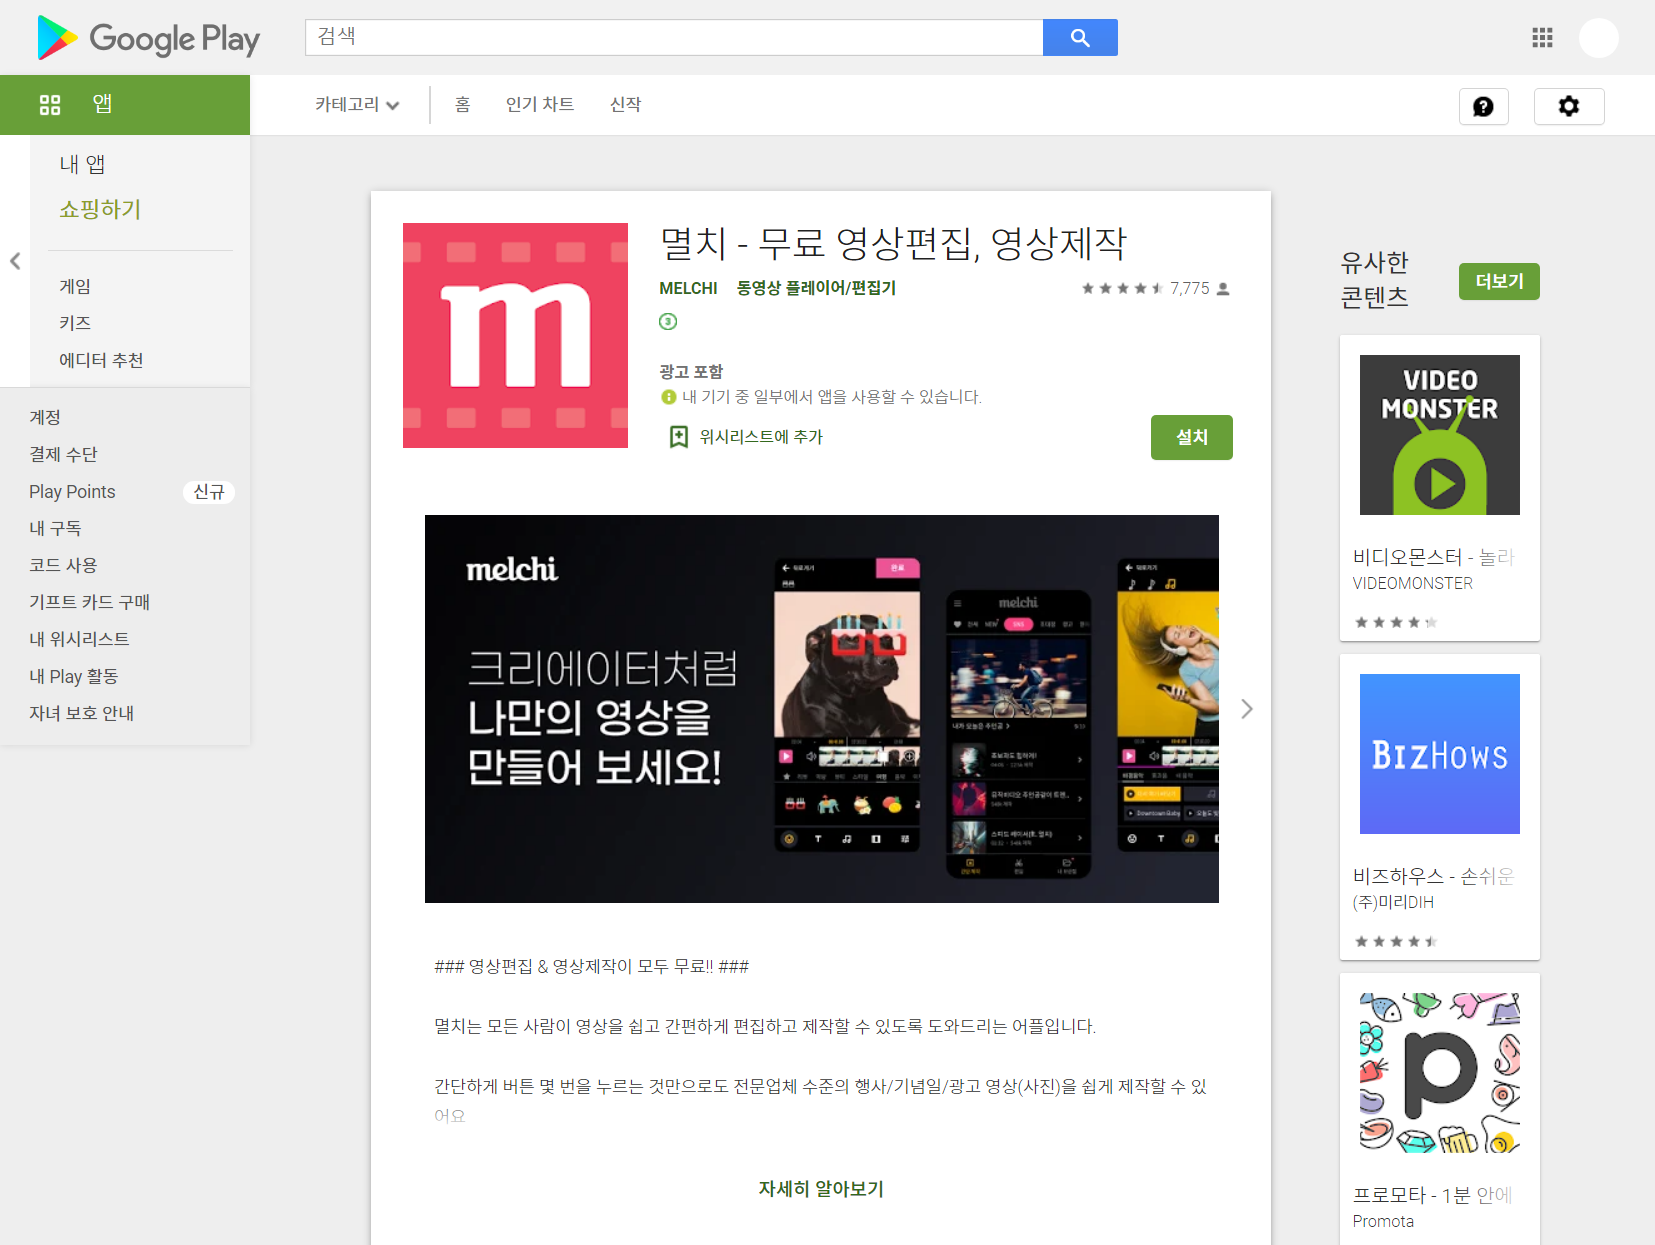Go to the 홈 tab
The image size is (1655, 1245).
point(462,105)
